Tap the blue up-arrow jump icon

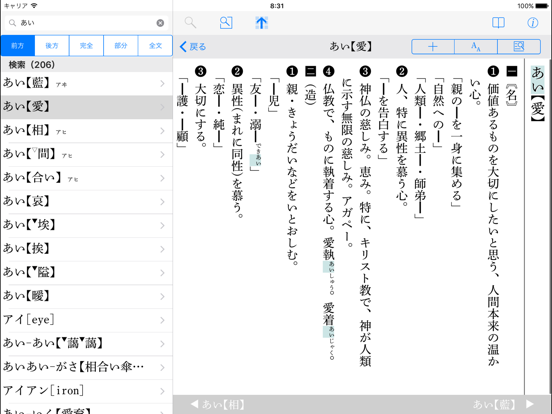click(x=261, y=23)
